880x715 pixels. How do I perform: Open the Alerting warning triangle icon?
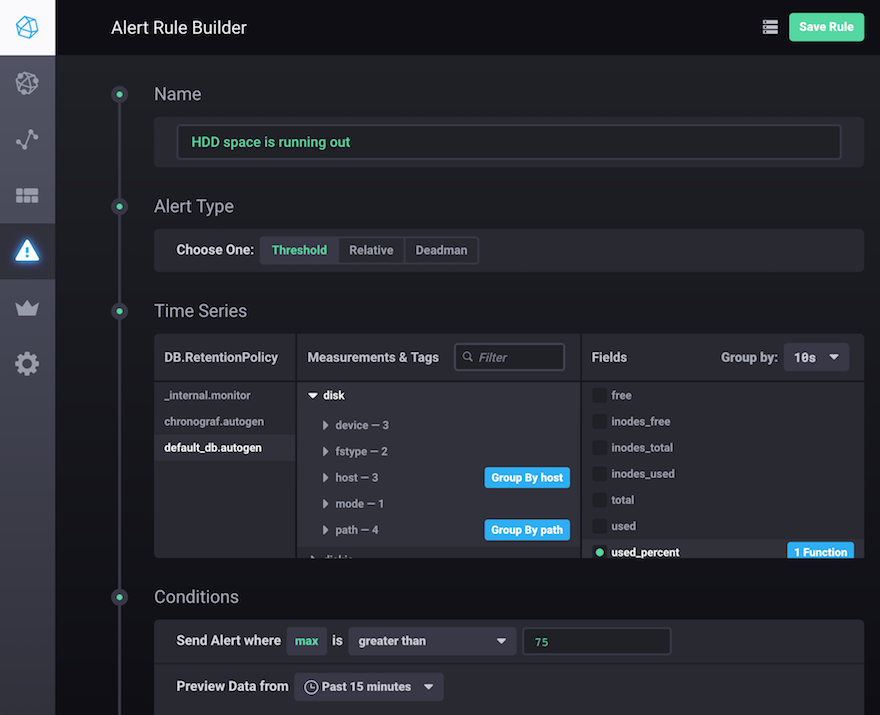coord(27,251)
